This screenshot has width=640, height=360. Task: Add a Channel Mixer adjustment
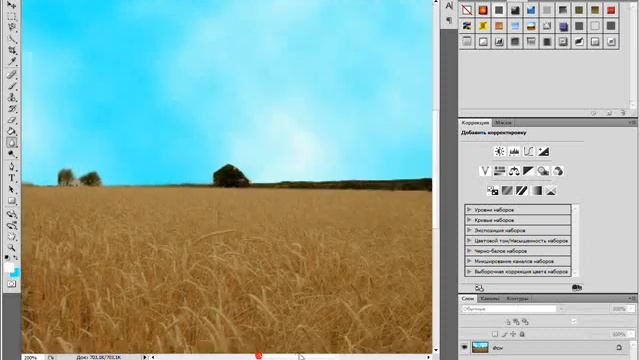[558, 171]
